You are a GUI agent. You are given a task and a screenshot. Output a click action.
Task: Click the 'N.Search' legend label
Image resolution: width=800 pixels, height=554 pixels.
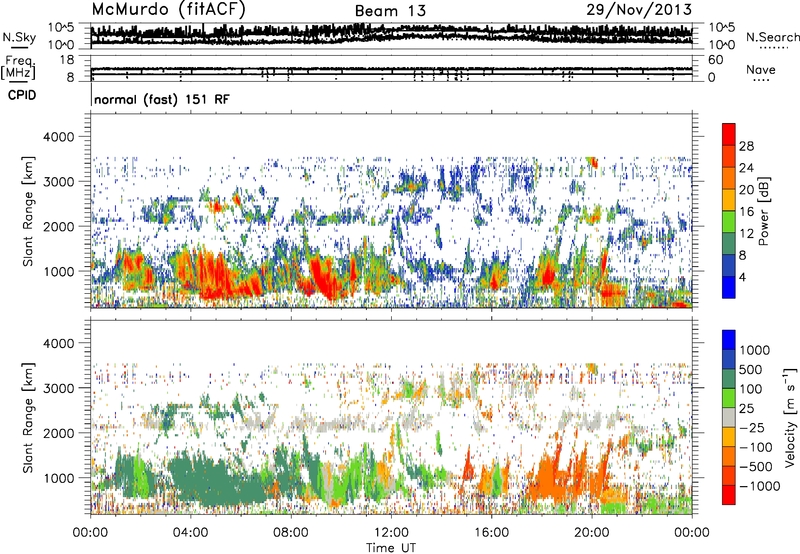click(x=772, y=37)
